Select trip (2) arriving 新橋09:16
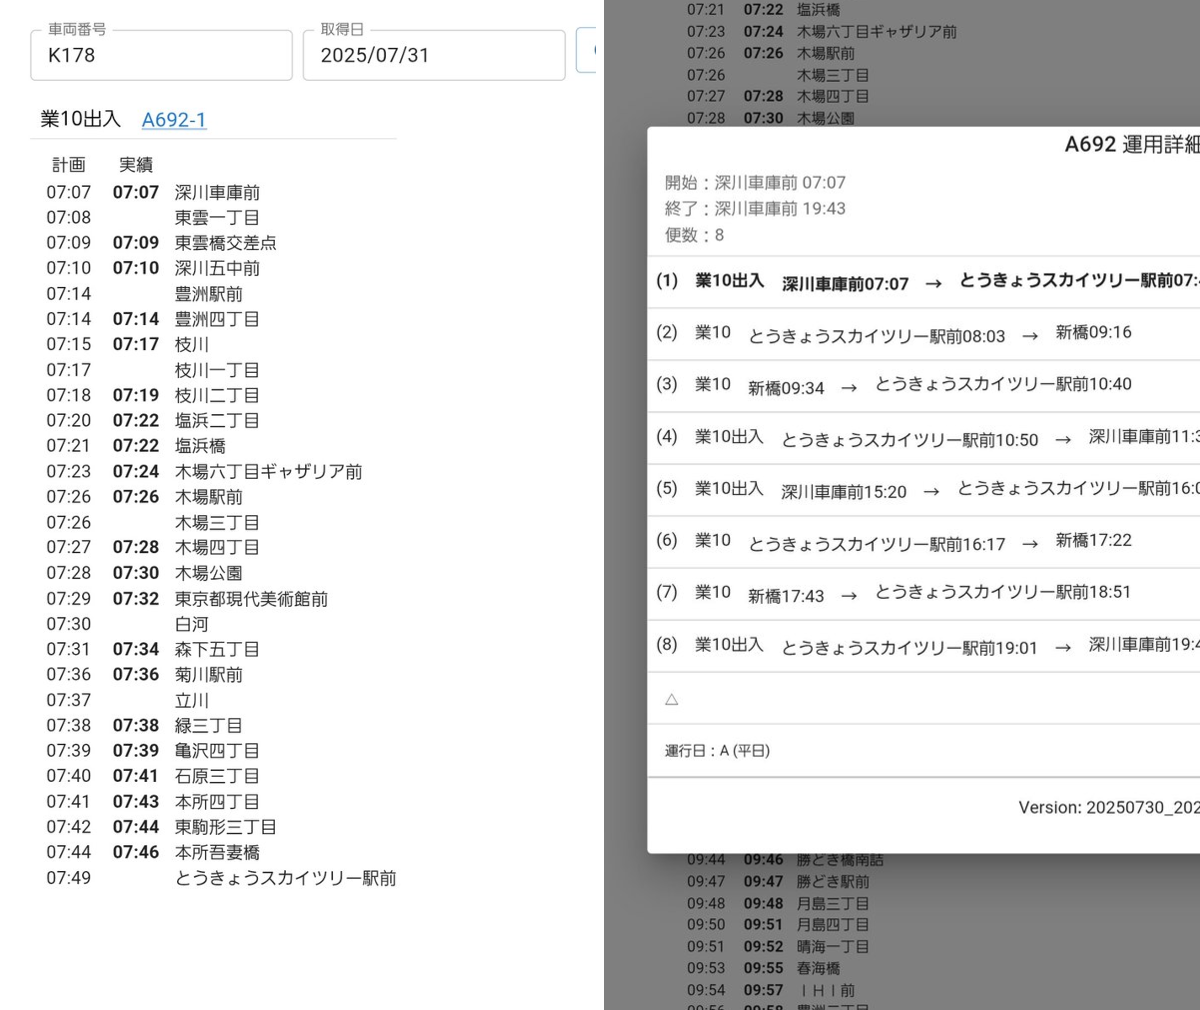This screenshot has height=1010, width=1200. coord(924,333)
